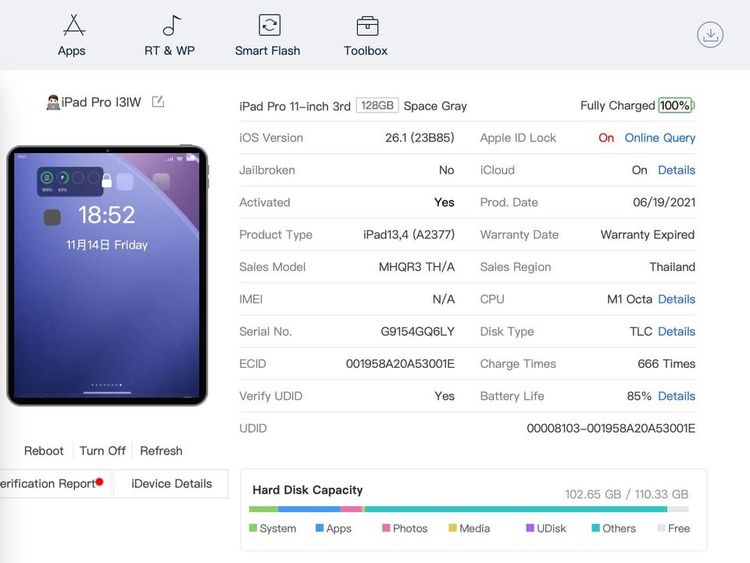Click production date 06/19/2021
Screen dimensions: 750x563
(664, 202)
